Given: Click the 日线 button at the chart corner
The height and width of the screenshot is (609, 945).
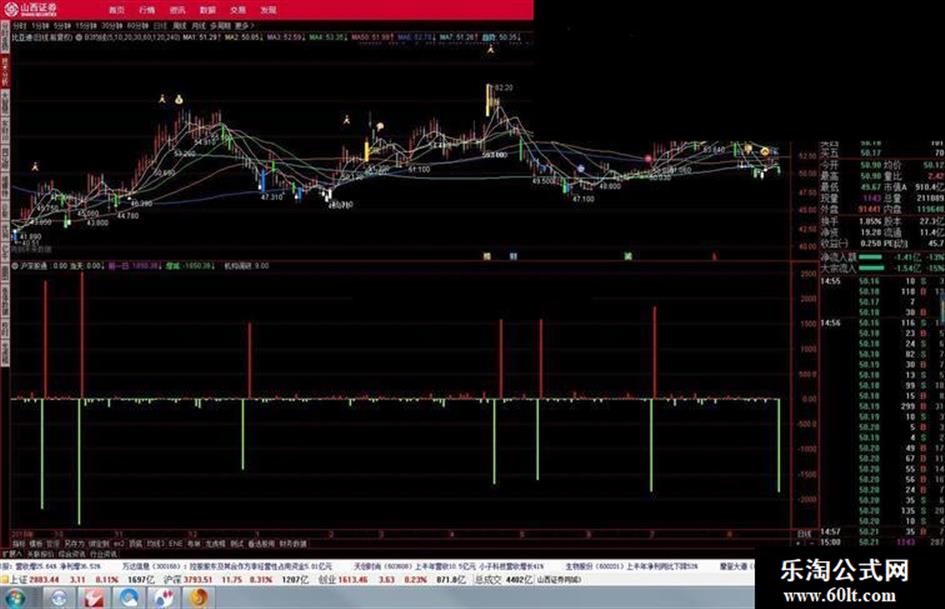Looking at the screenshot, I should 804,534.
